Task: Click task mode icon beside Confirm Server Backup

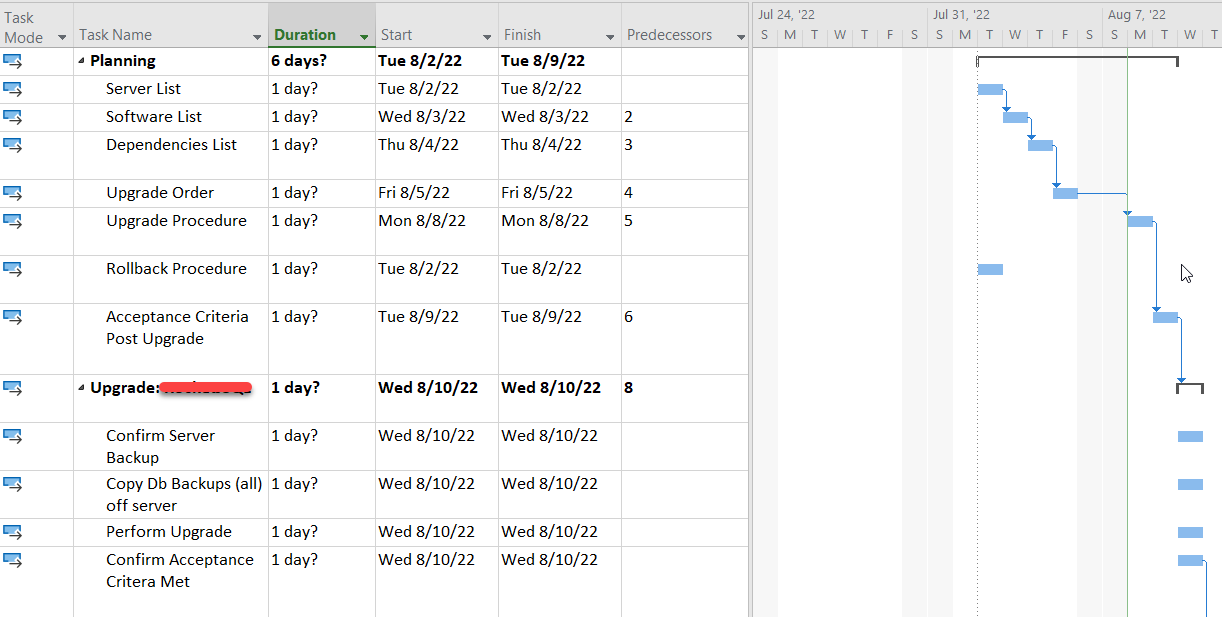Action: pos(12,436)
